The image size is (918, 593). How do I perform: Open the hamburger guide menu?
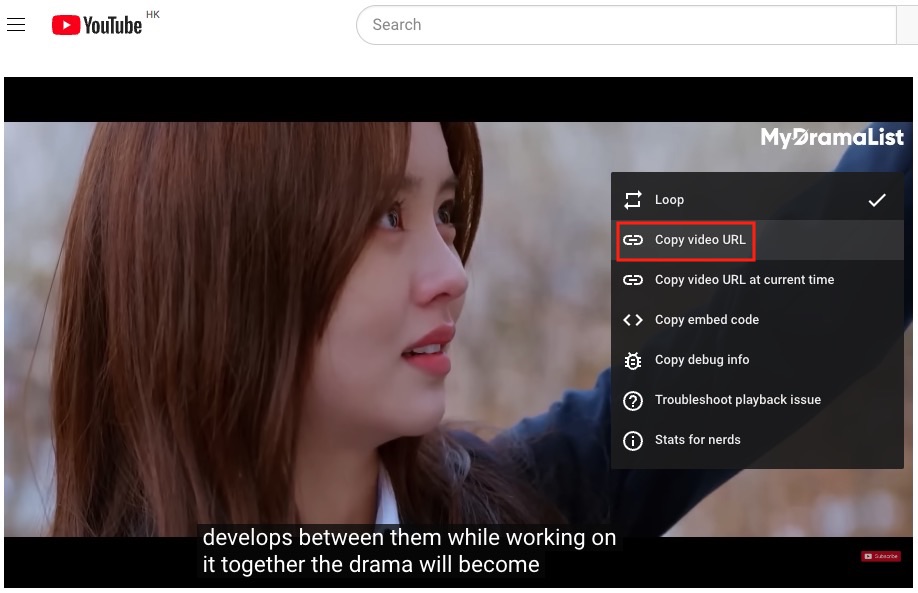[x=16, y=25]
